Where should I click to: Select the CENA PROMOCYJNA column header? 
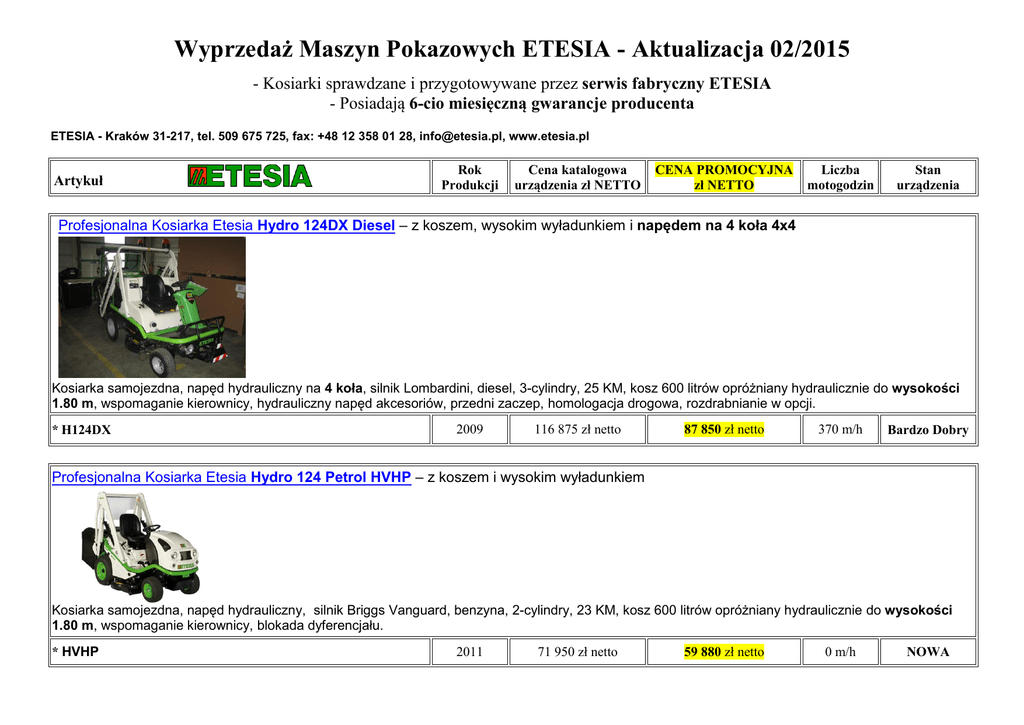click(723, 177)
